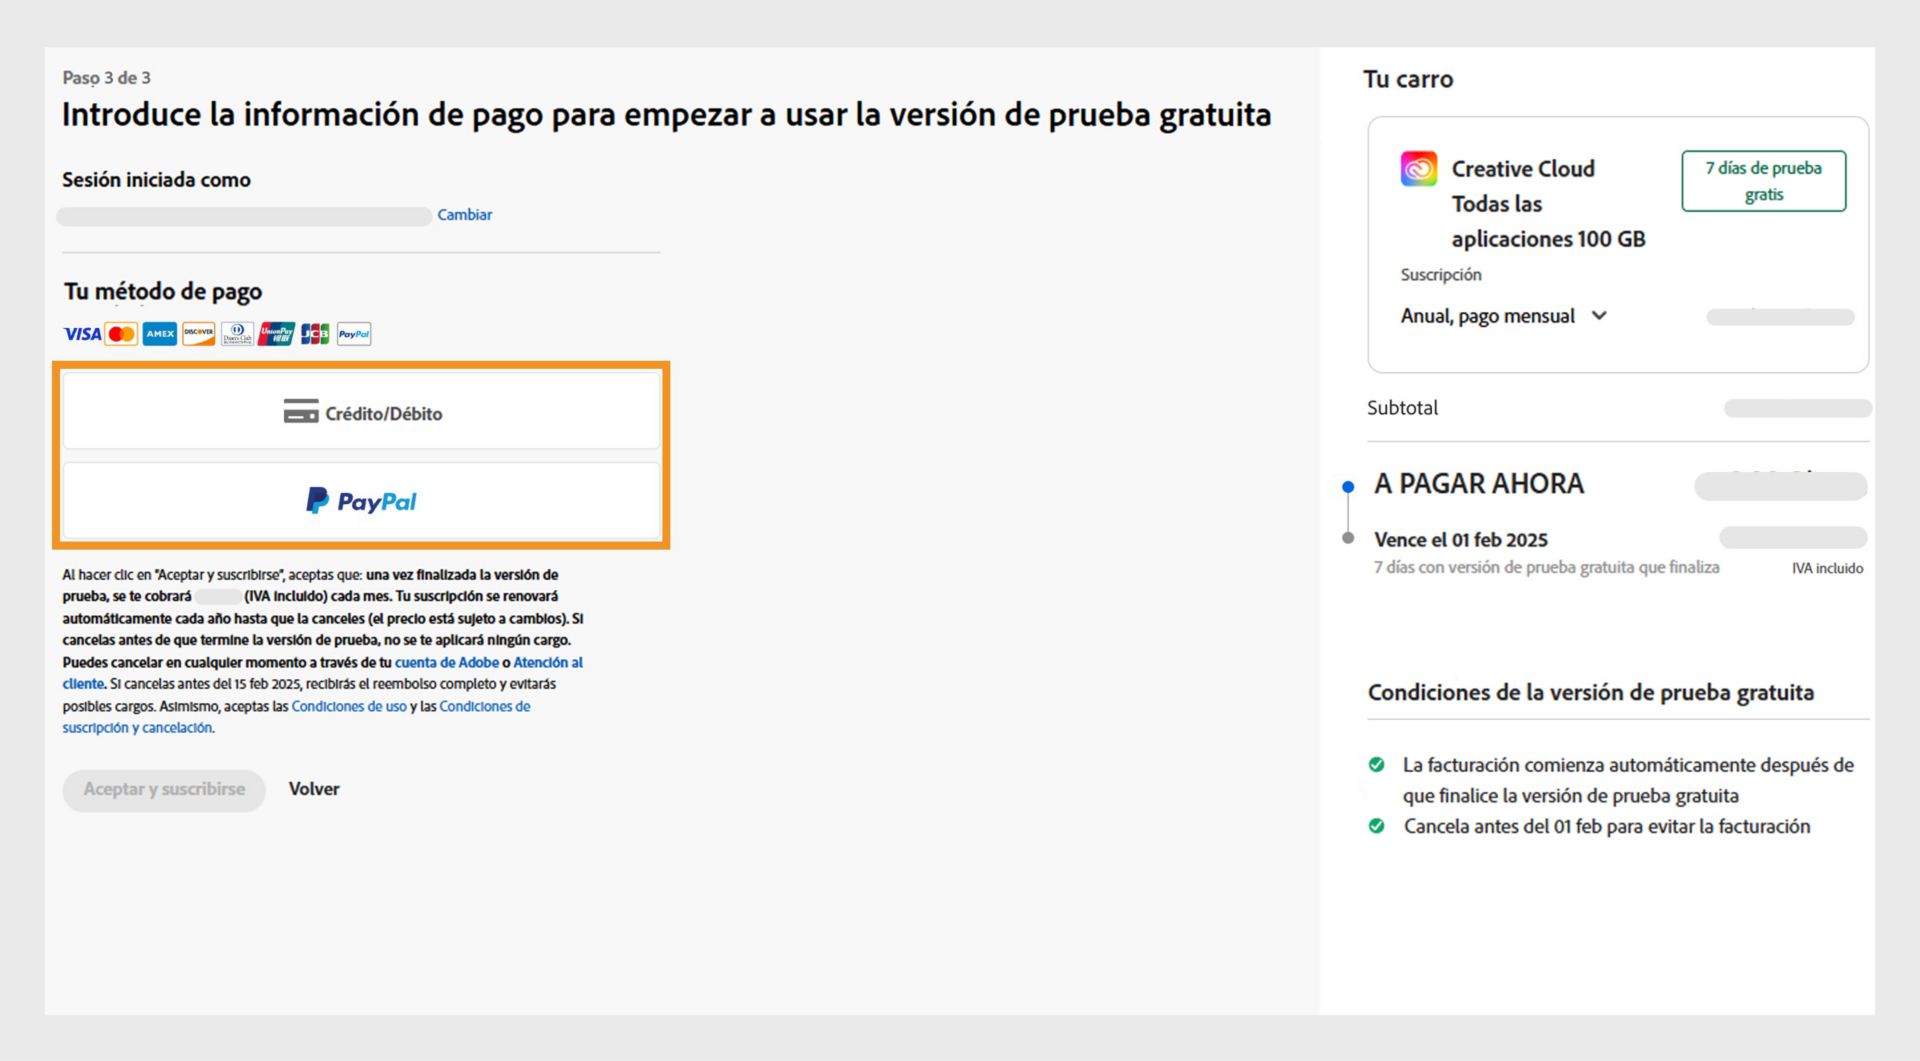Click 'Condiciones de la versión de prueba gratuita' heading
Image resolution: width=1920 pixels, height=1061 pixels.
1591,693
